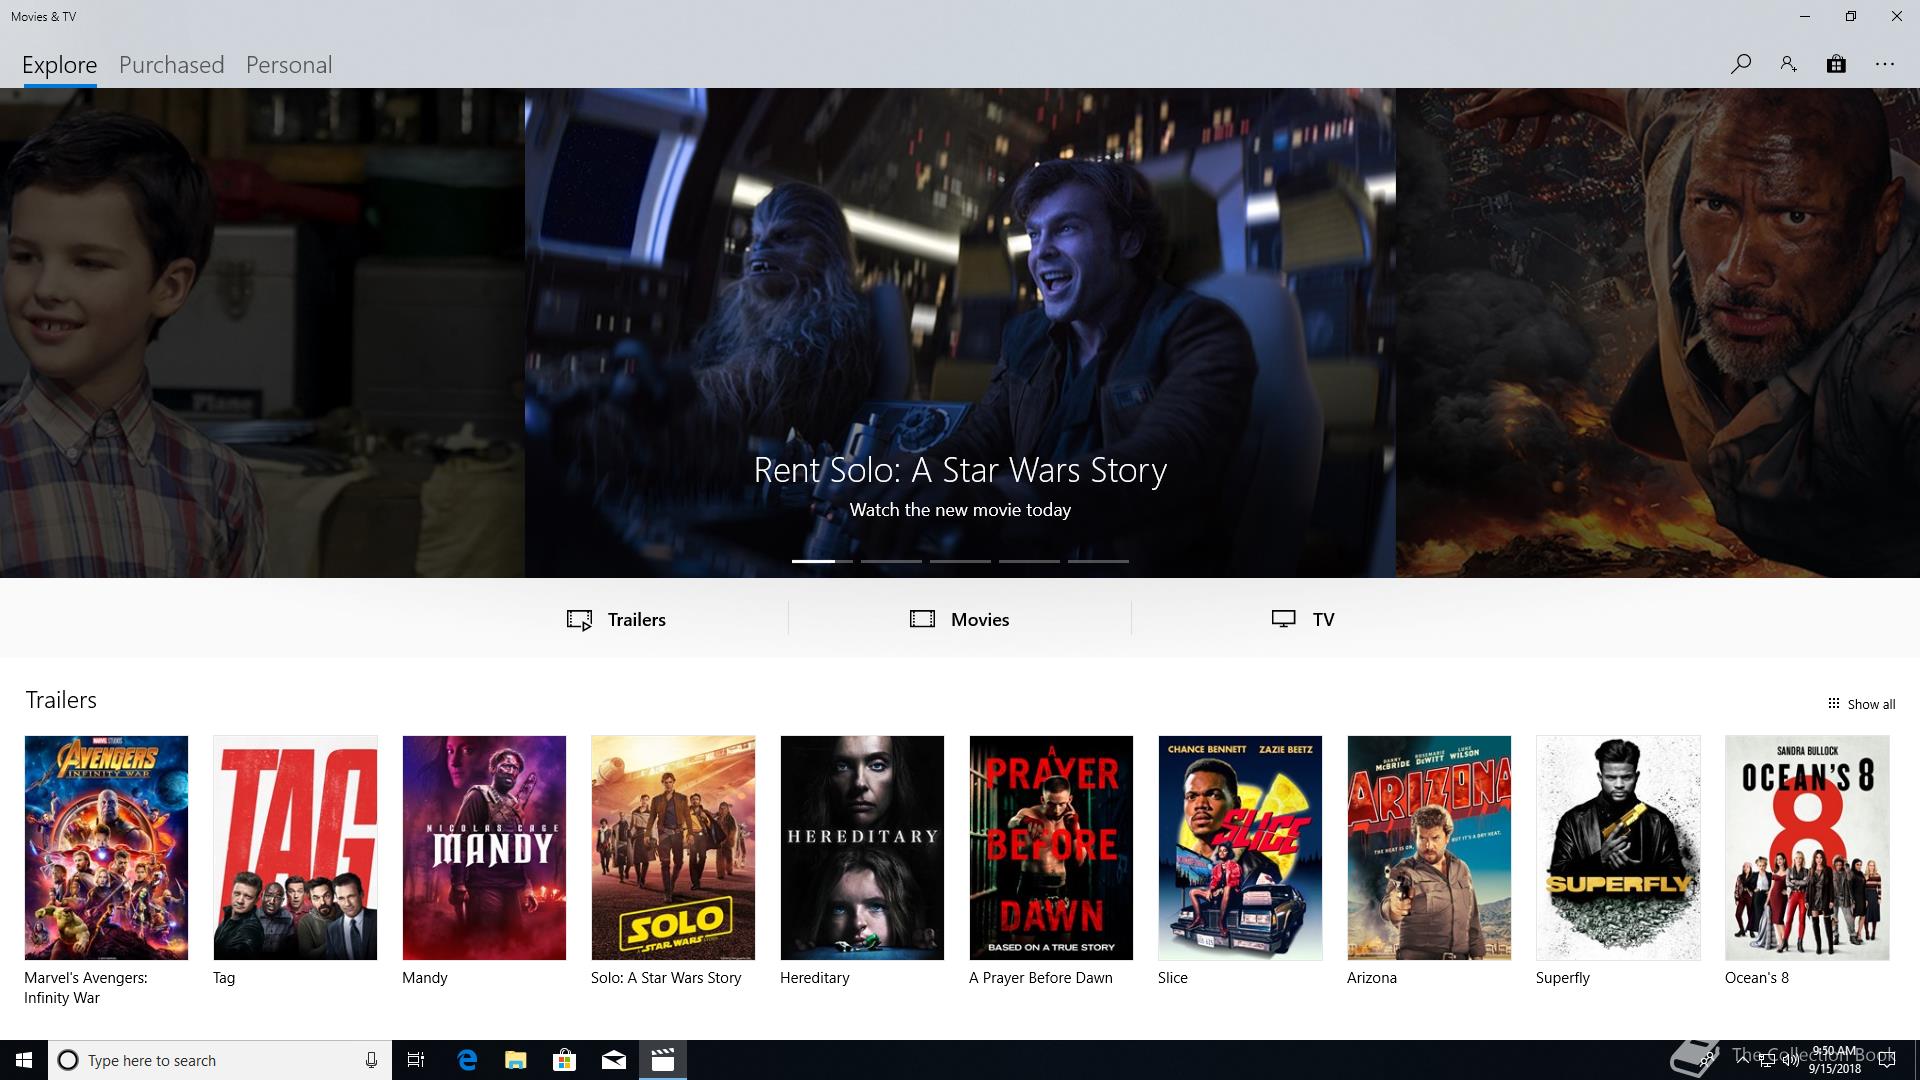Click 'Marvel's Avengers: Infinity War' title text
This screenshot has height=1080, width=1920.
[x=86, y=988]
